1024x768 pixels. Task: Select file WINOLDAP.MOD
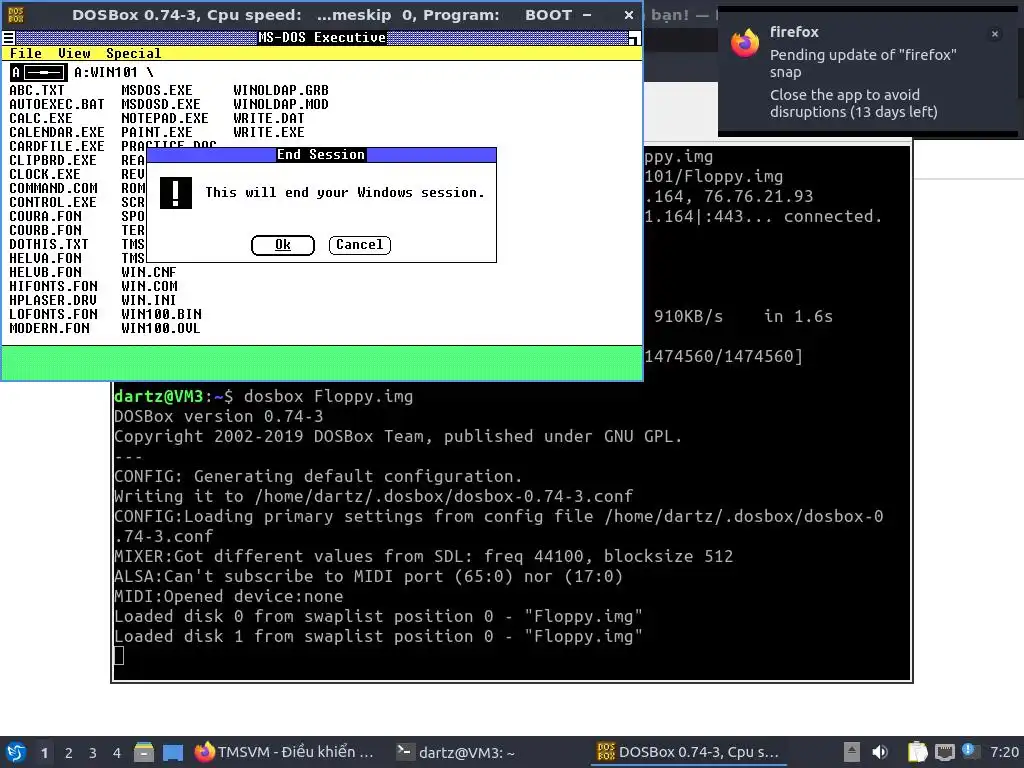coord(281,104)
